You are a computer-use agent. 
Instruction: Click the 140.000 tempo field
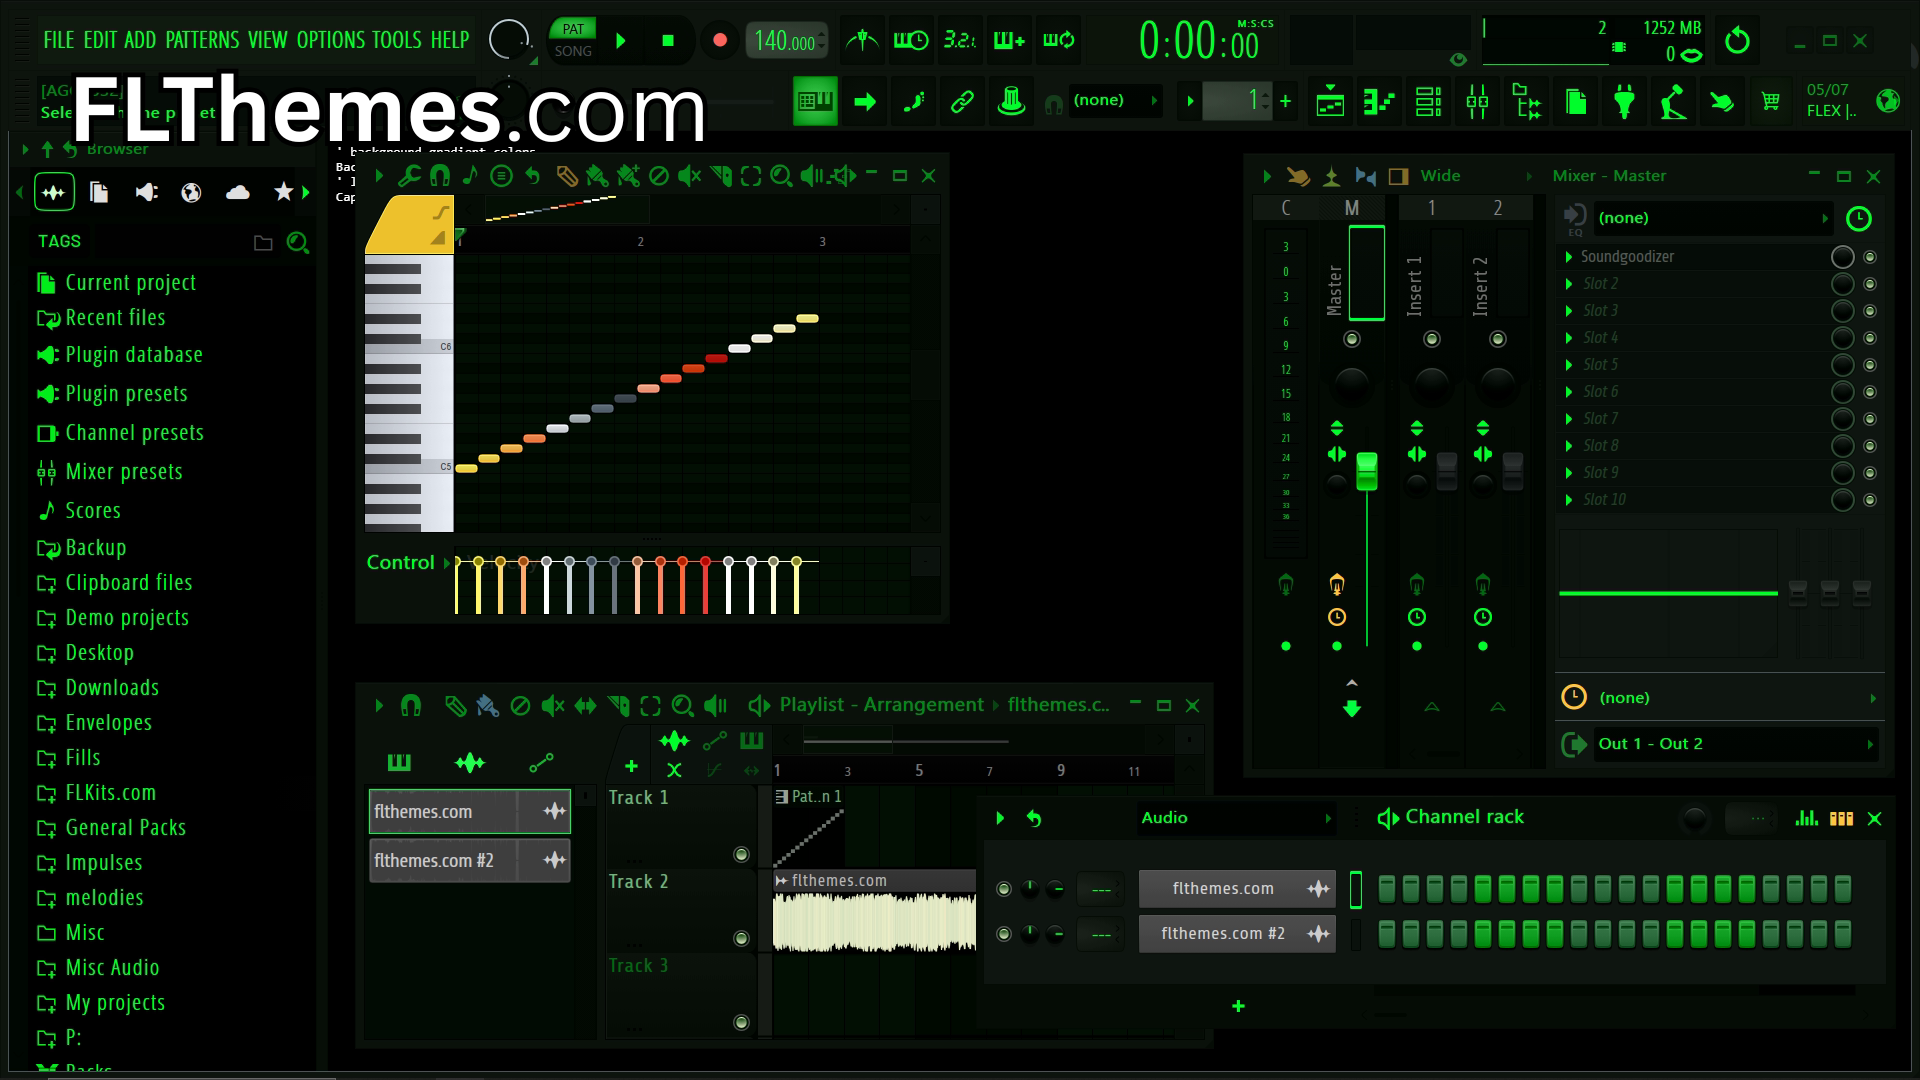[x=786, y=41]
